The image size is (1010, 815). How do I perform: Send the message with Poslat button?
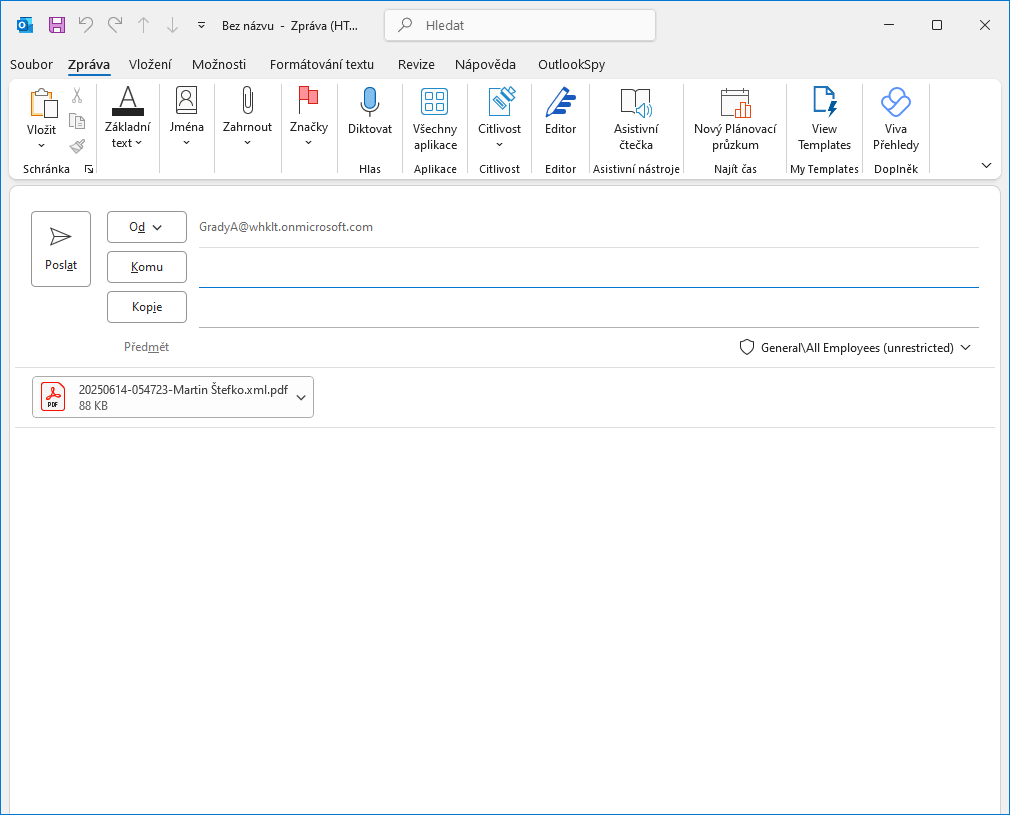pyautogui.click(x=61, y=249)
